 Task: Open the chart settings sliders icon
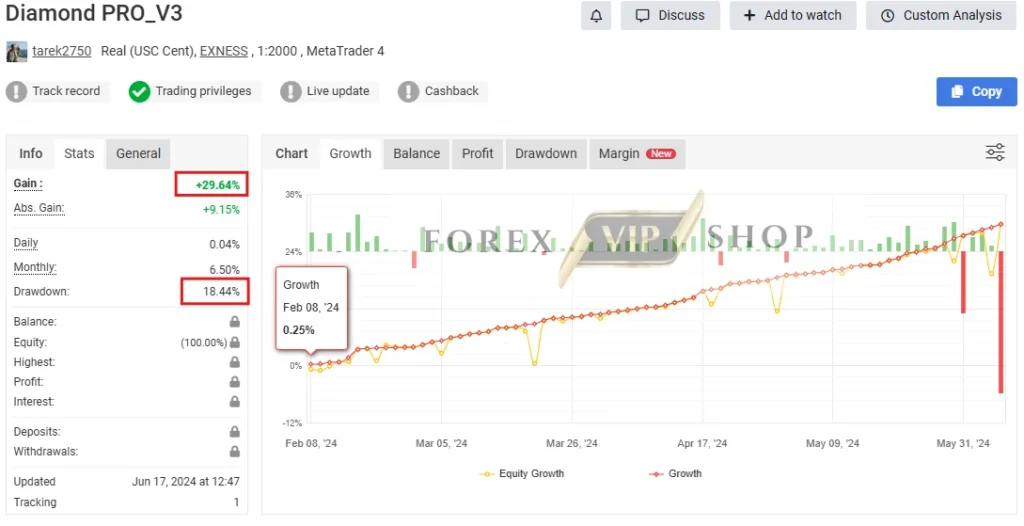[995, 152]
